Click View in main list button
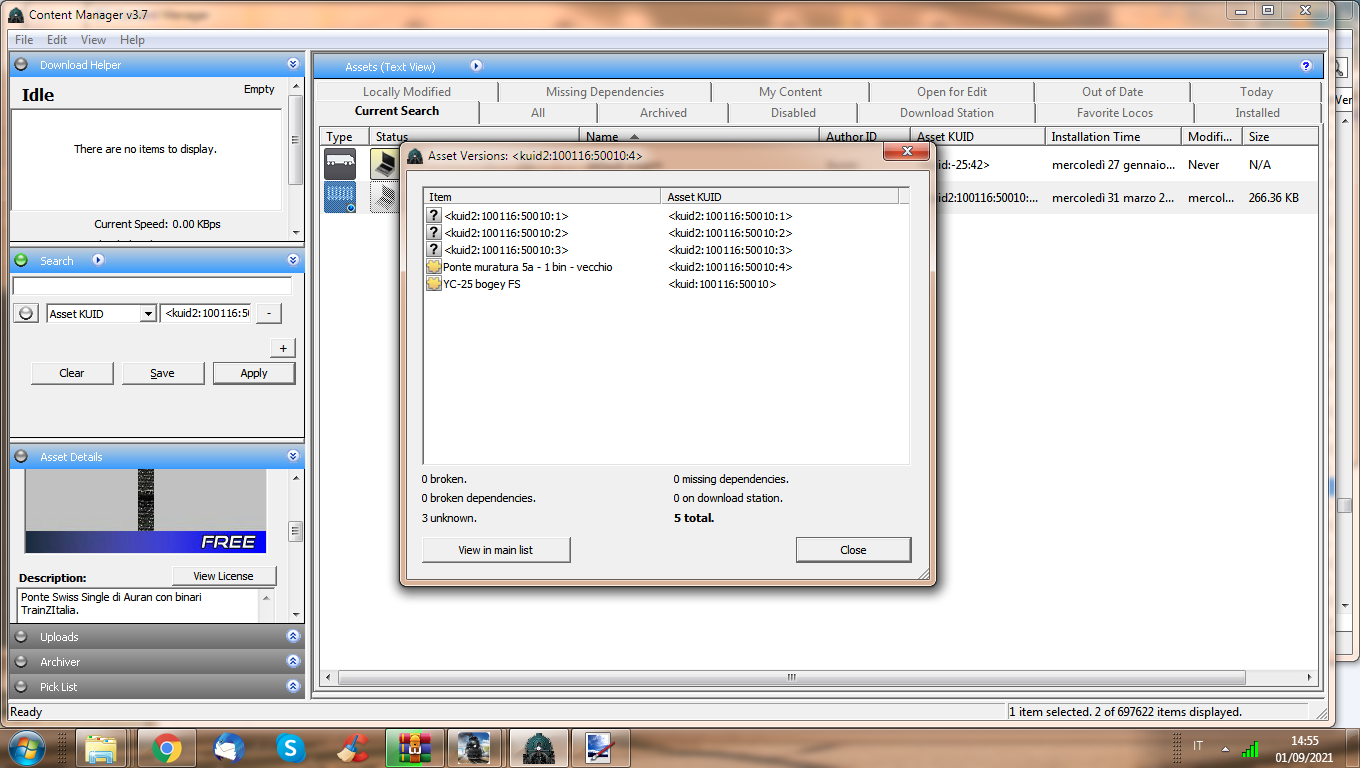 click(x=496, y=550)
